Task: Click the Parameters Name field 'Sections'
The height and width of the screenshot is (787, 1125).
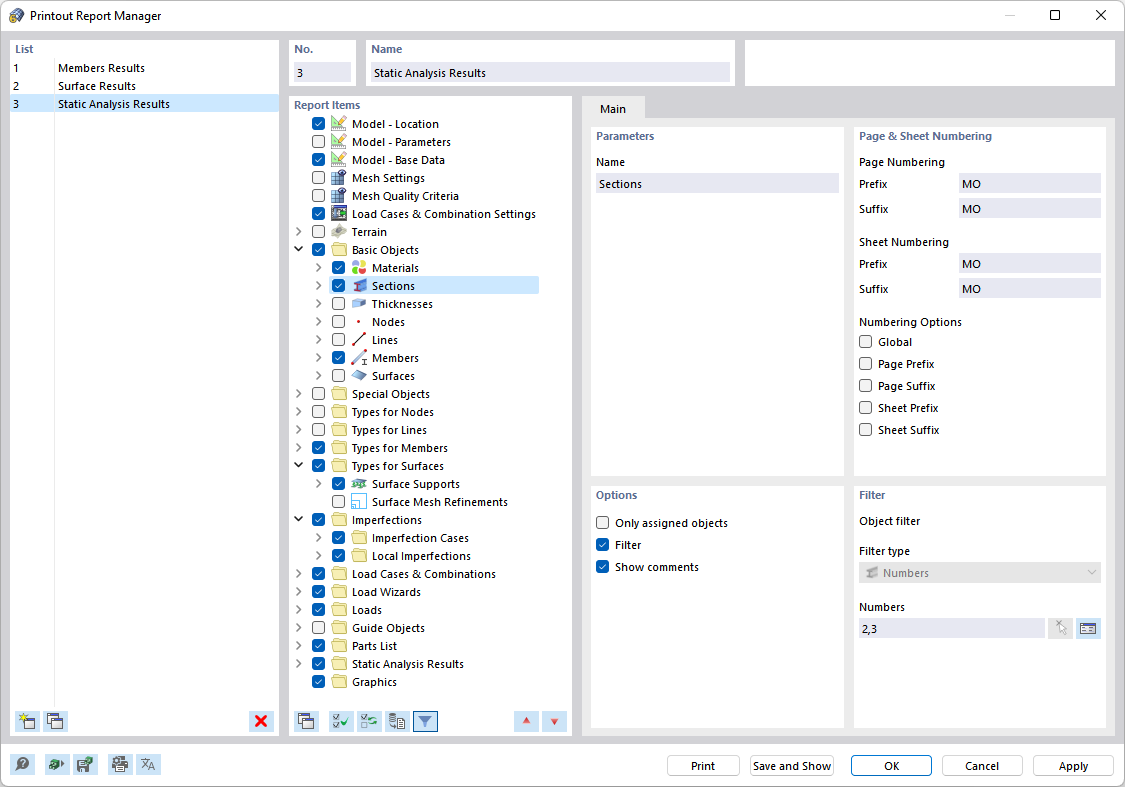Action: [717, 184]
